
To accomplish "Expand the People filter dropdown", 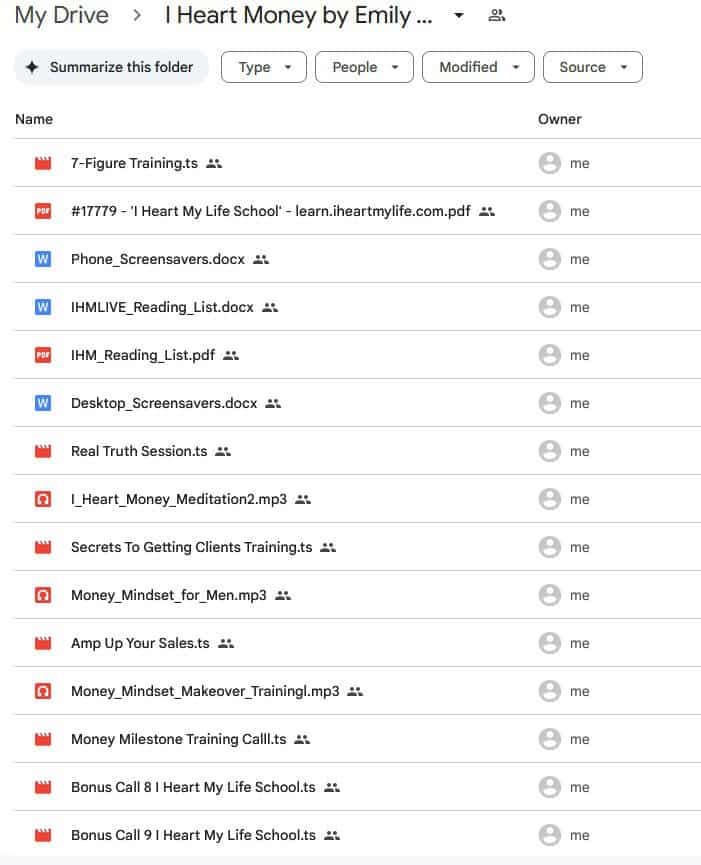I will coord(364,67).
